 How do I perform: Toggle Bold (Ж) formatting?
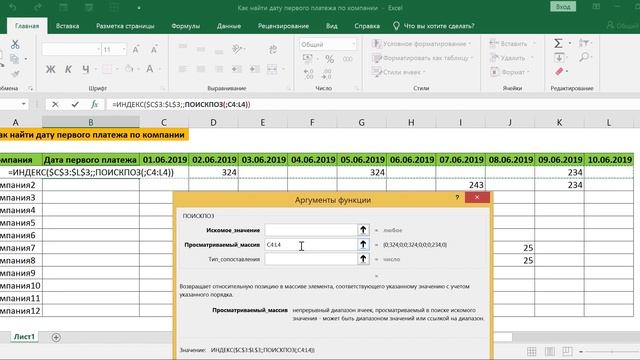point(50,69)
